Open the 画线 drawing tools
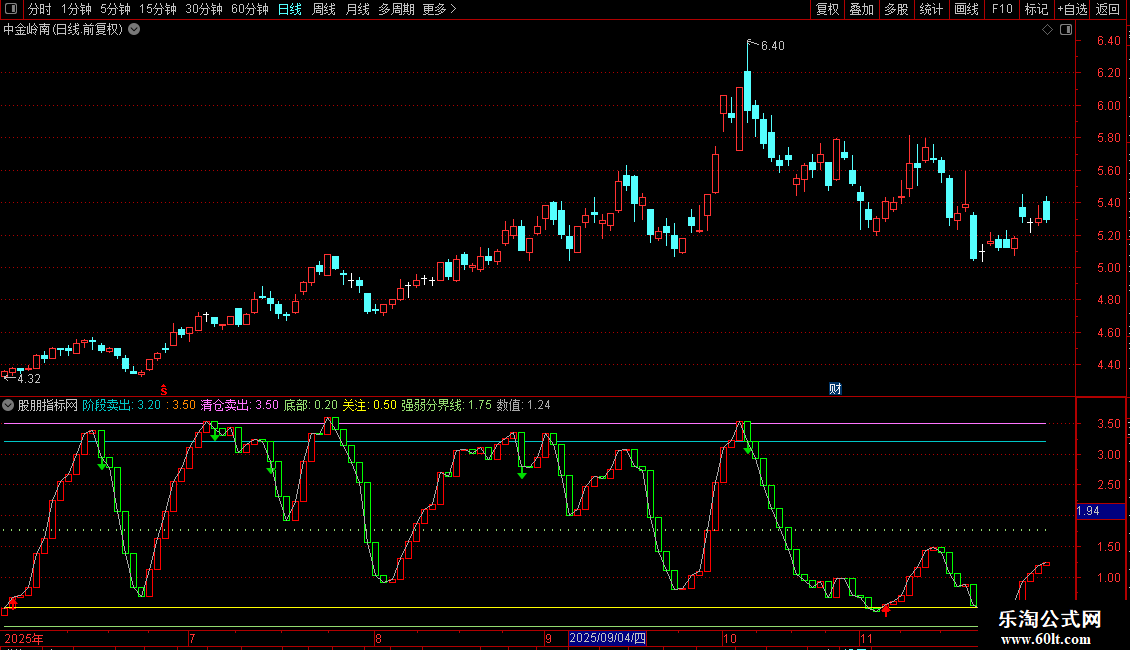1130x650 pixels. (x=966, y=10)
